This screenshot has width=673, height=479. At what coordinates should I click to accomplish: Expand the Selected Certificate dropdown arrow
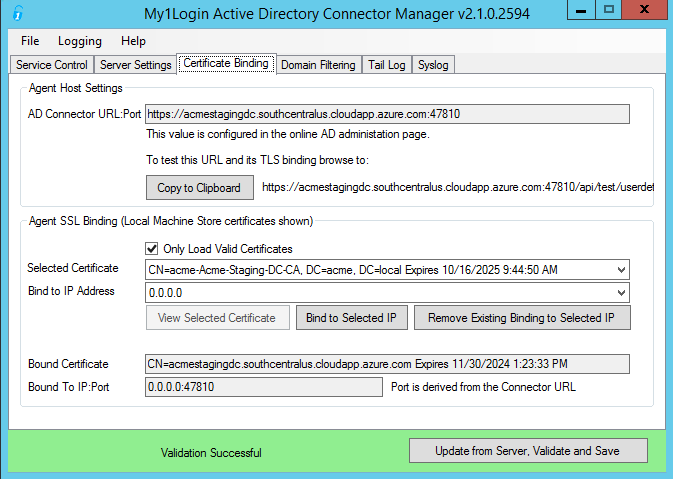pos(621,270)
